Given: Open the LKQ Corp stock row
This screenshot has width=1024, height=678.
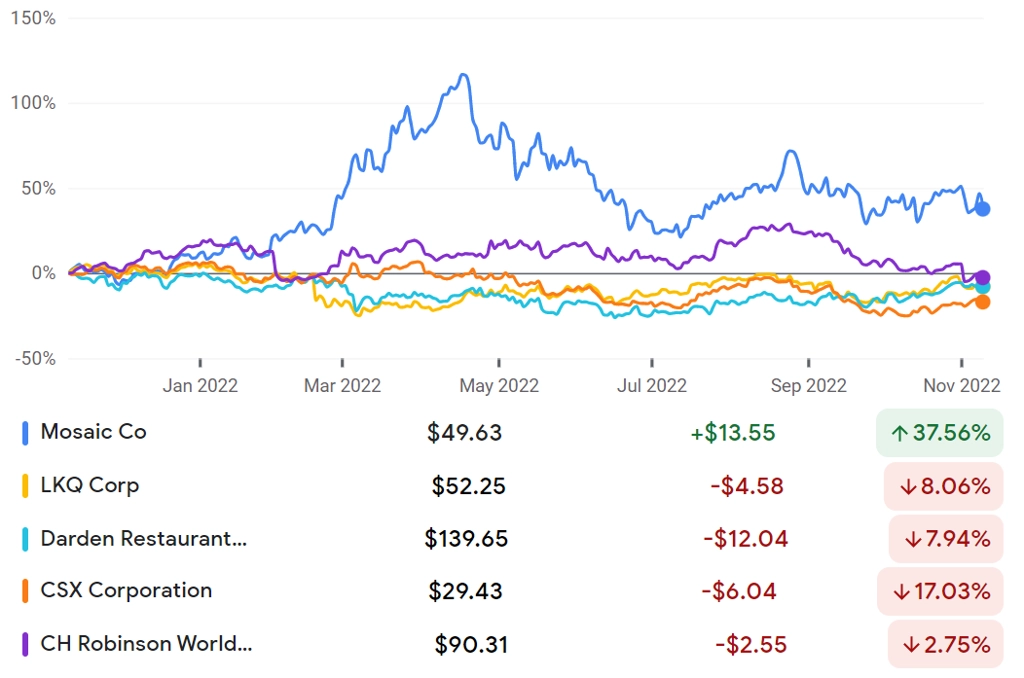Looking at the screenshot, I should click(x=512, y=486).
